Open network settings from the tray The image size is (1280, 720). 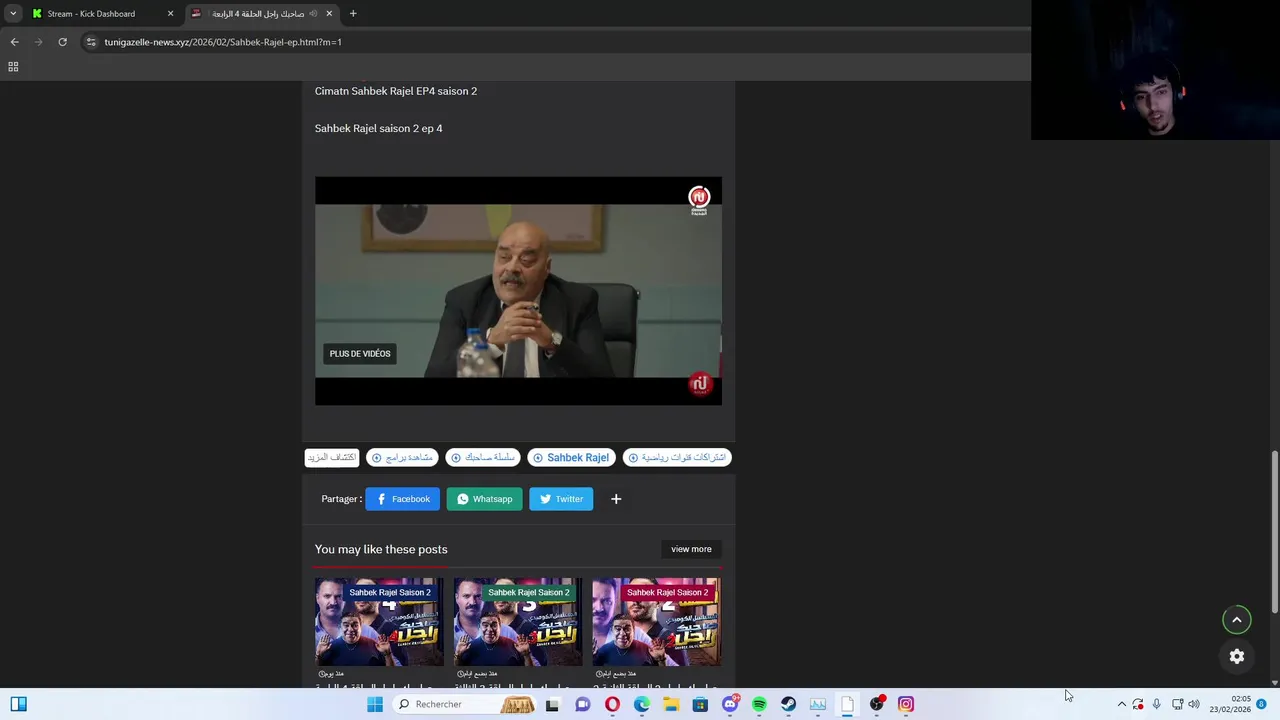(1177, 704)
